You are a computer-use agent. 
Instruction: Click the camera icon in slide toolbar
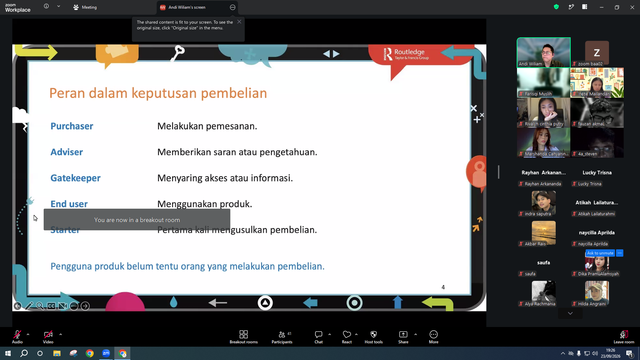pyautogui.click(x=63, y=306)
